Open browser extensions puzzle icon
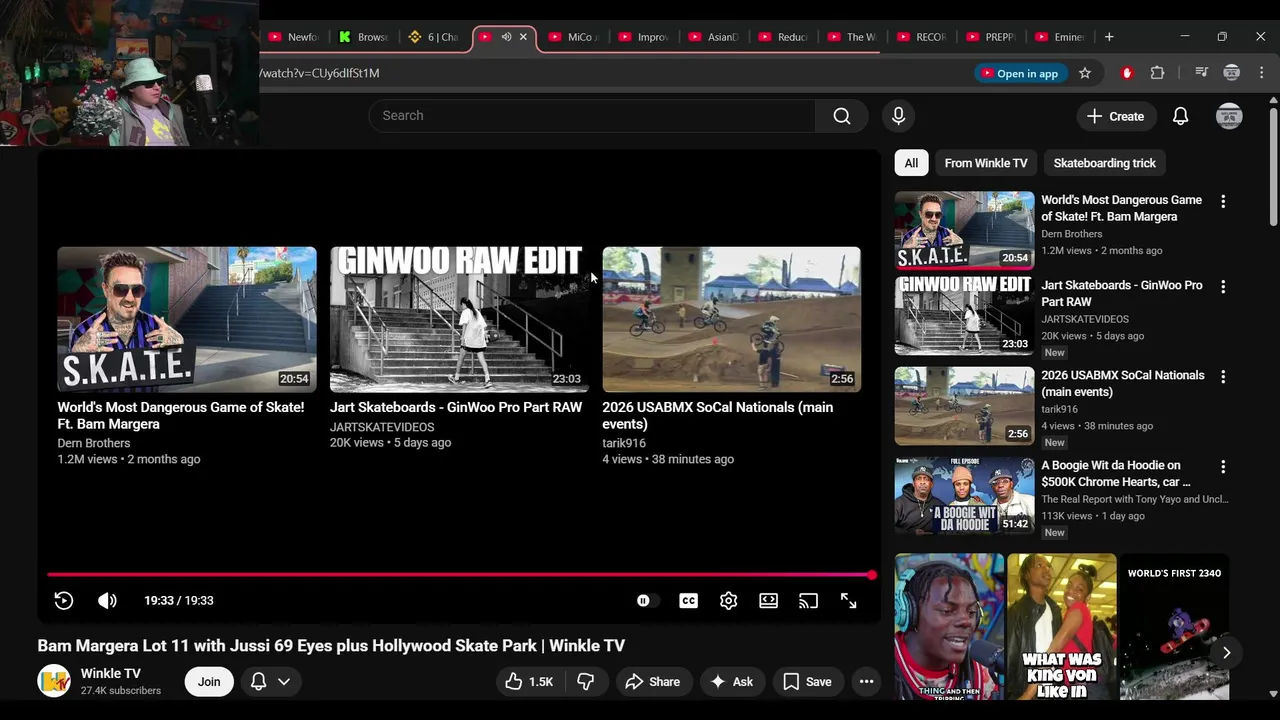The width and height of the screenshot is (1280, 720). [x=1158, y=73]
